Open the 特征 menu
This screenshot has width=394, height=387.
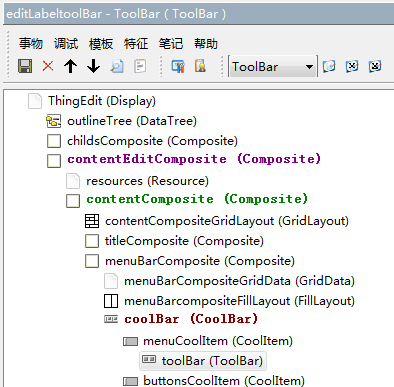point(136,44)
